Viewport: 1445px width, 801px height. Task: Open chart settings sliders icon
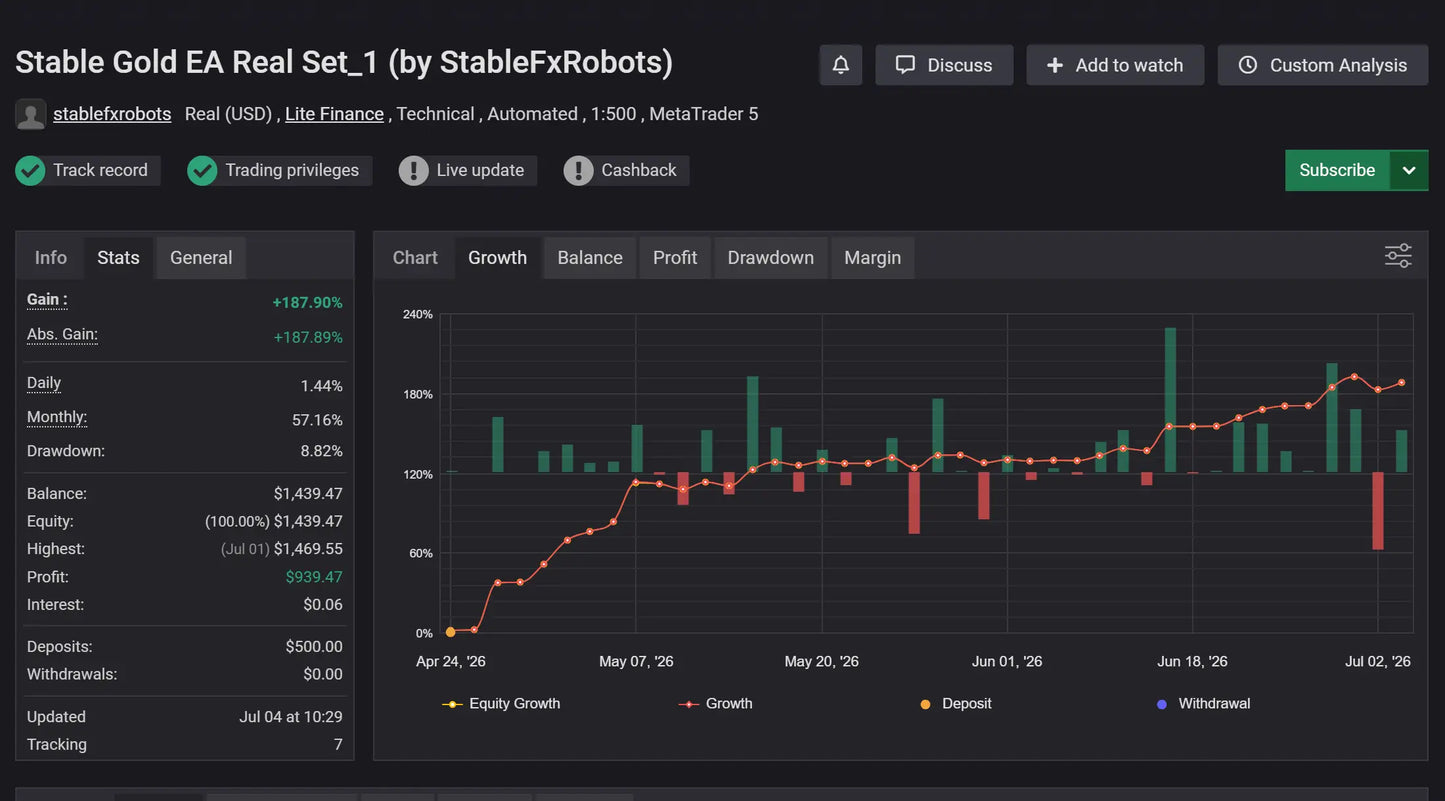tap(1398, 256)
